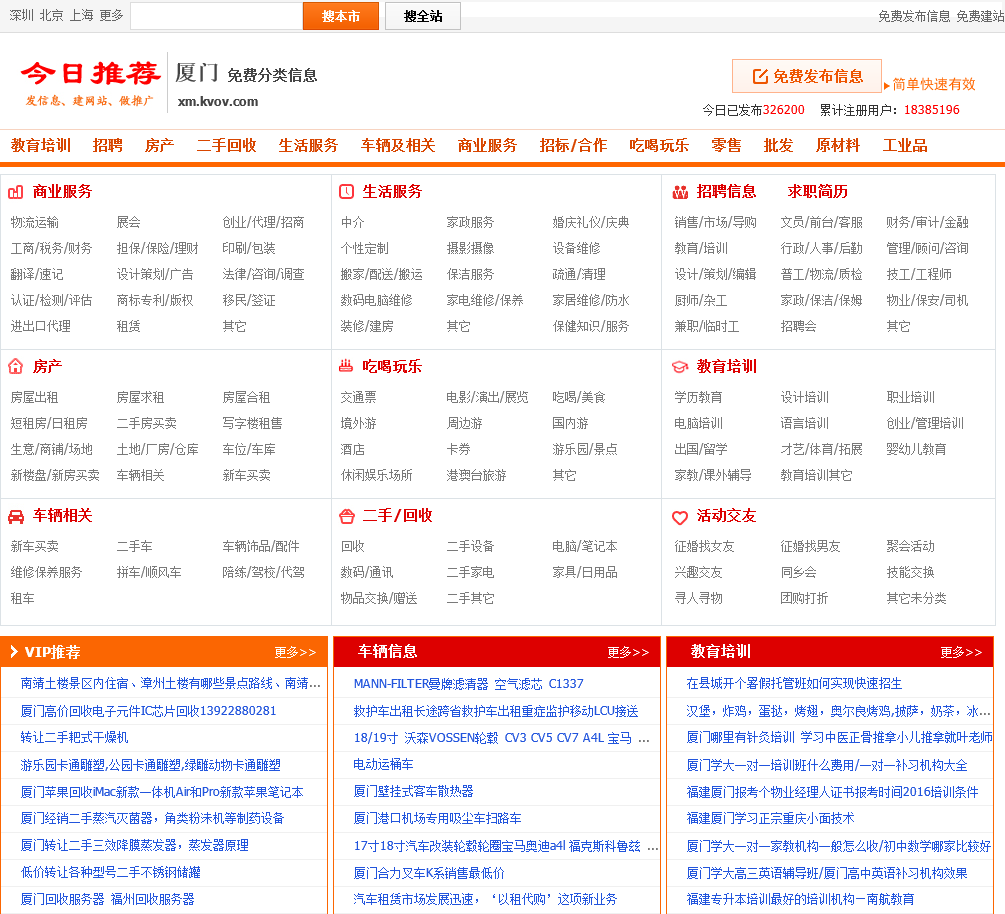The height and width of the screenshot is (914, 1005).
Task: Open the 房屋出租 category link
Action: click(x=35, y=397)
